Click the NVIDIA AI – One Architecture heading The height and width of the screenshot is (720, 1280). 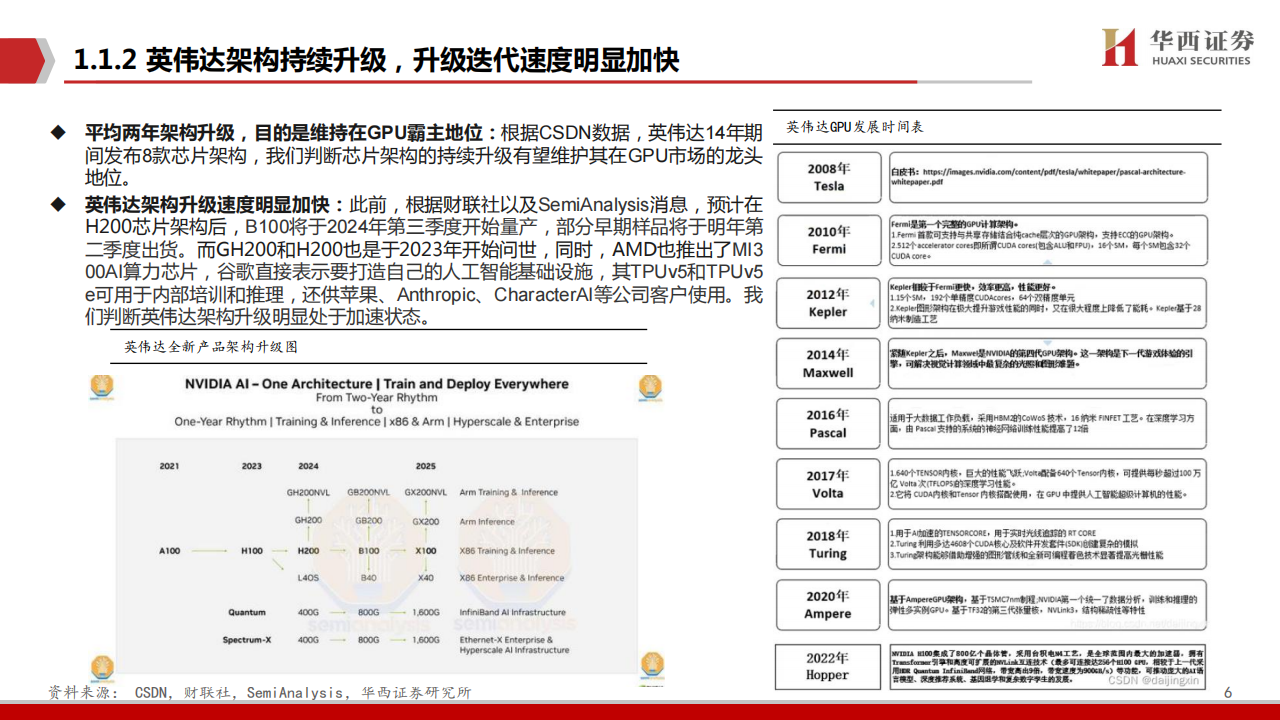(x=377, y=384)
